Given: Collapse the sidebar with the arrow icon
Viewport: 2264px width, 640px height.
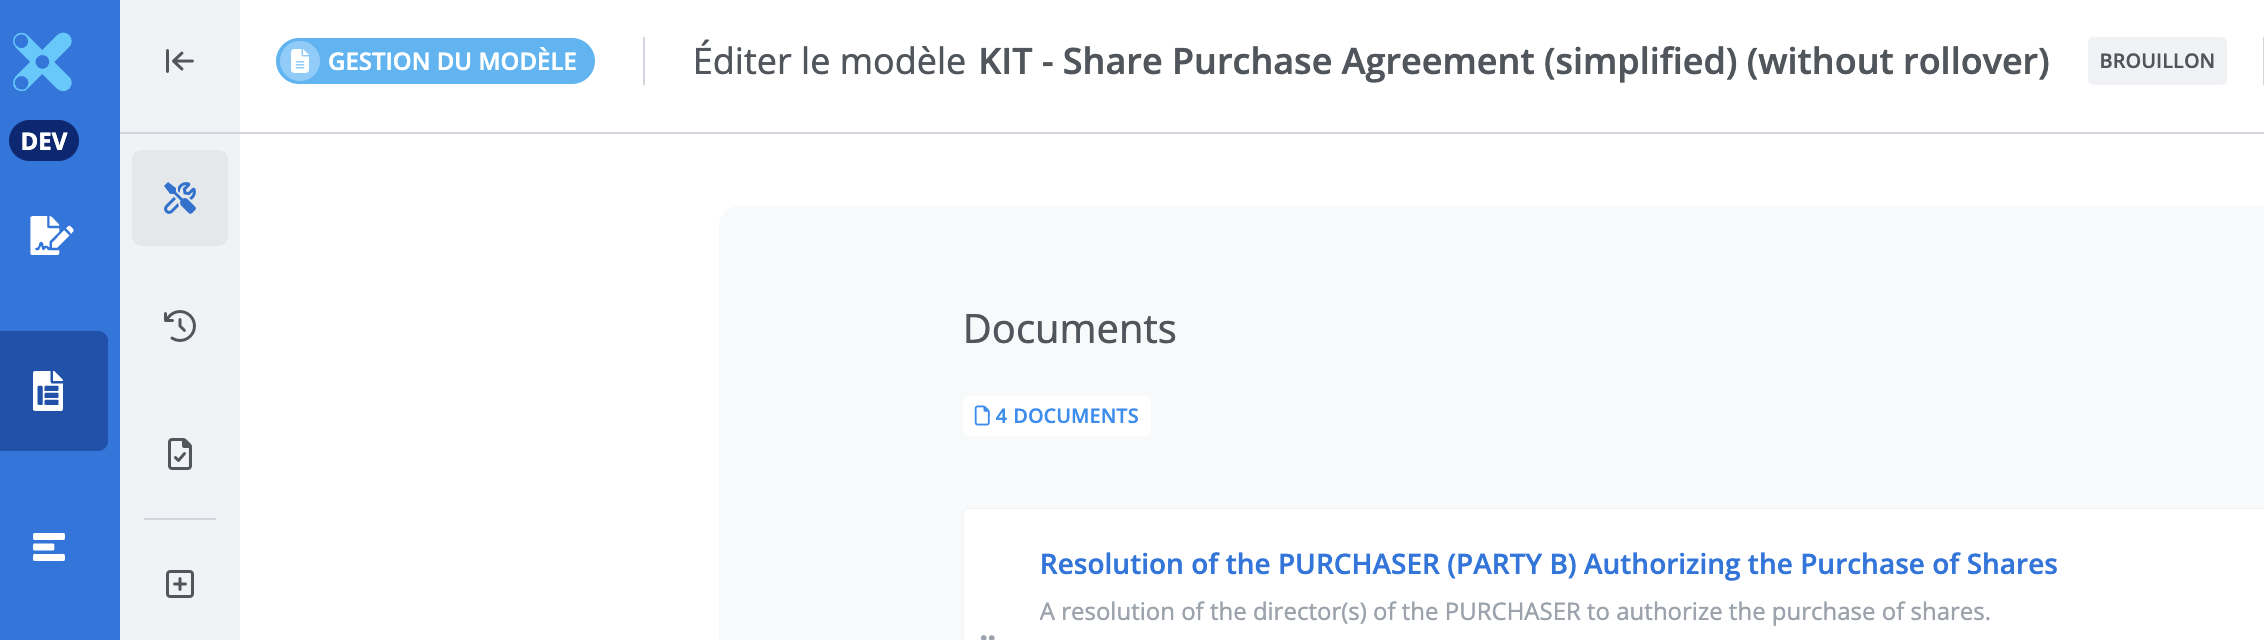Looking at the screenshot, I should (179, 62).
